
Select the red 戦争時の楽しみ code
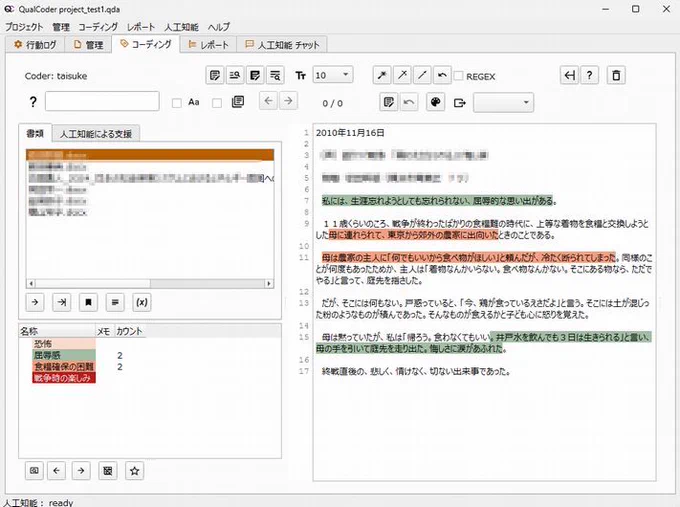pyautogui.click(x=64, y=378)
